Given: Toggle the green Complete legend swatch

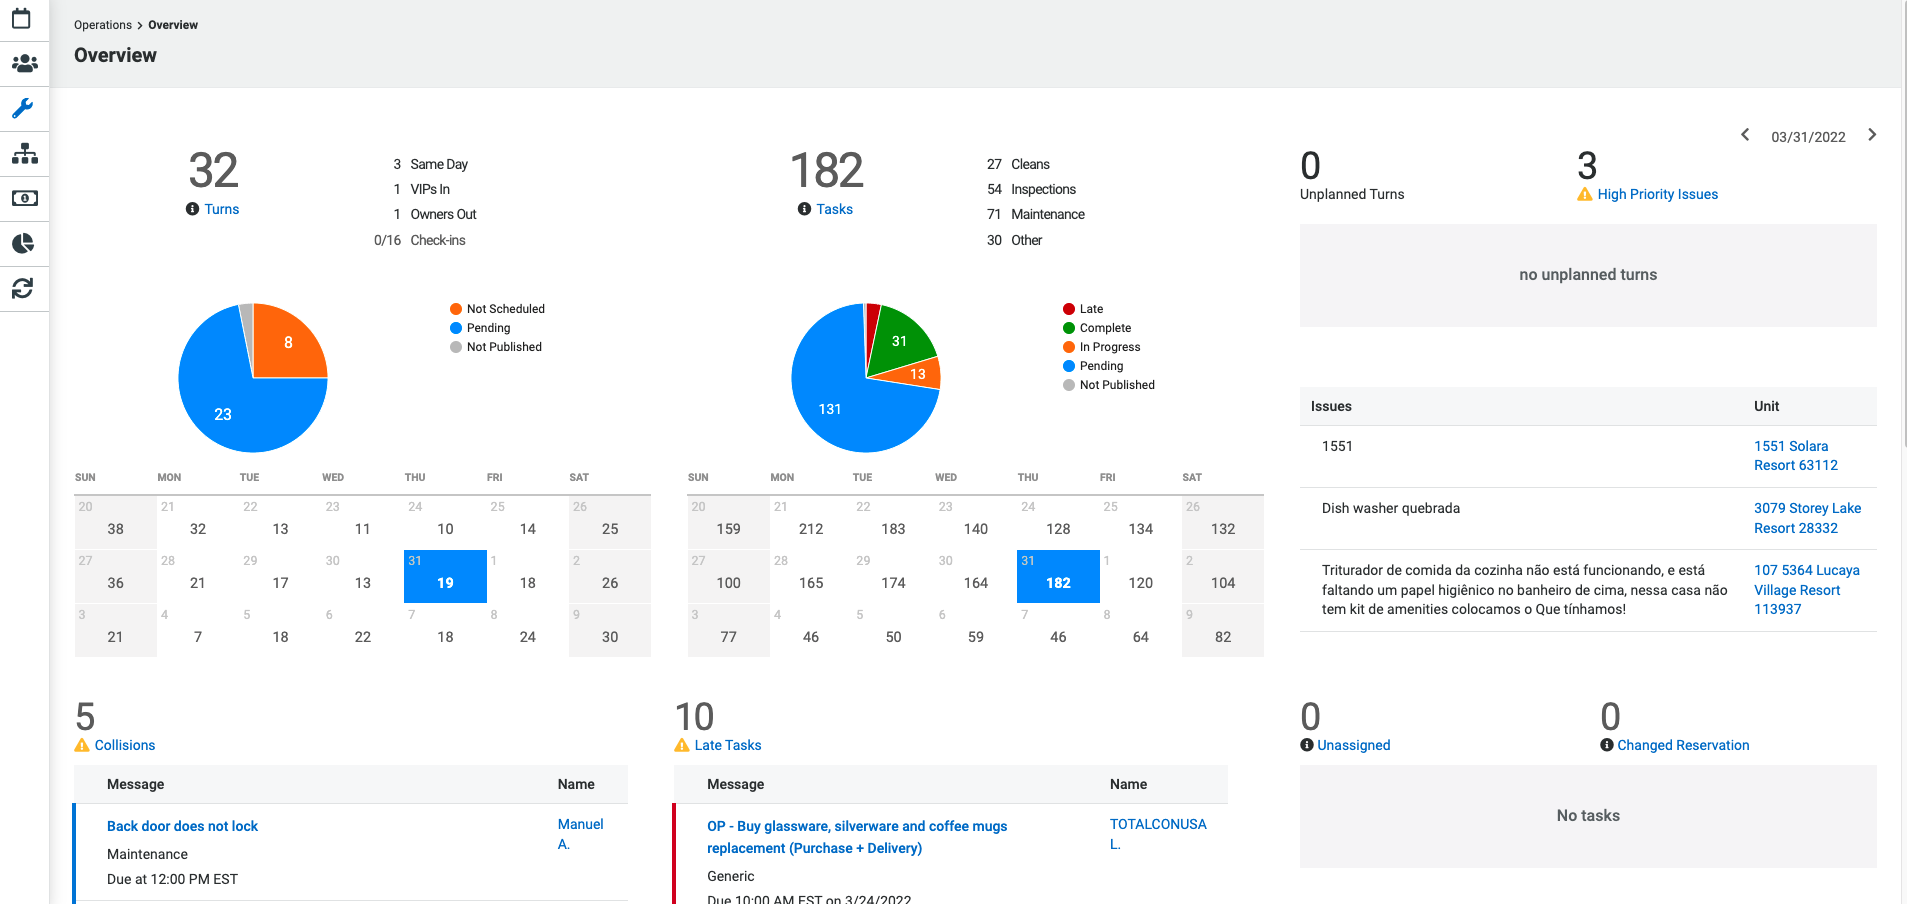Looking at the screenshot, I should [x=1069, y=328].
